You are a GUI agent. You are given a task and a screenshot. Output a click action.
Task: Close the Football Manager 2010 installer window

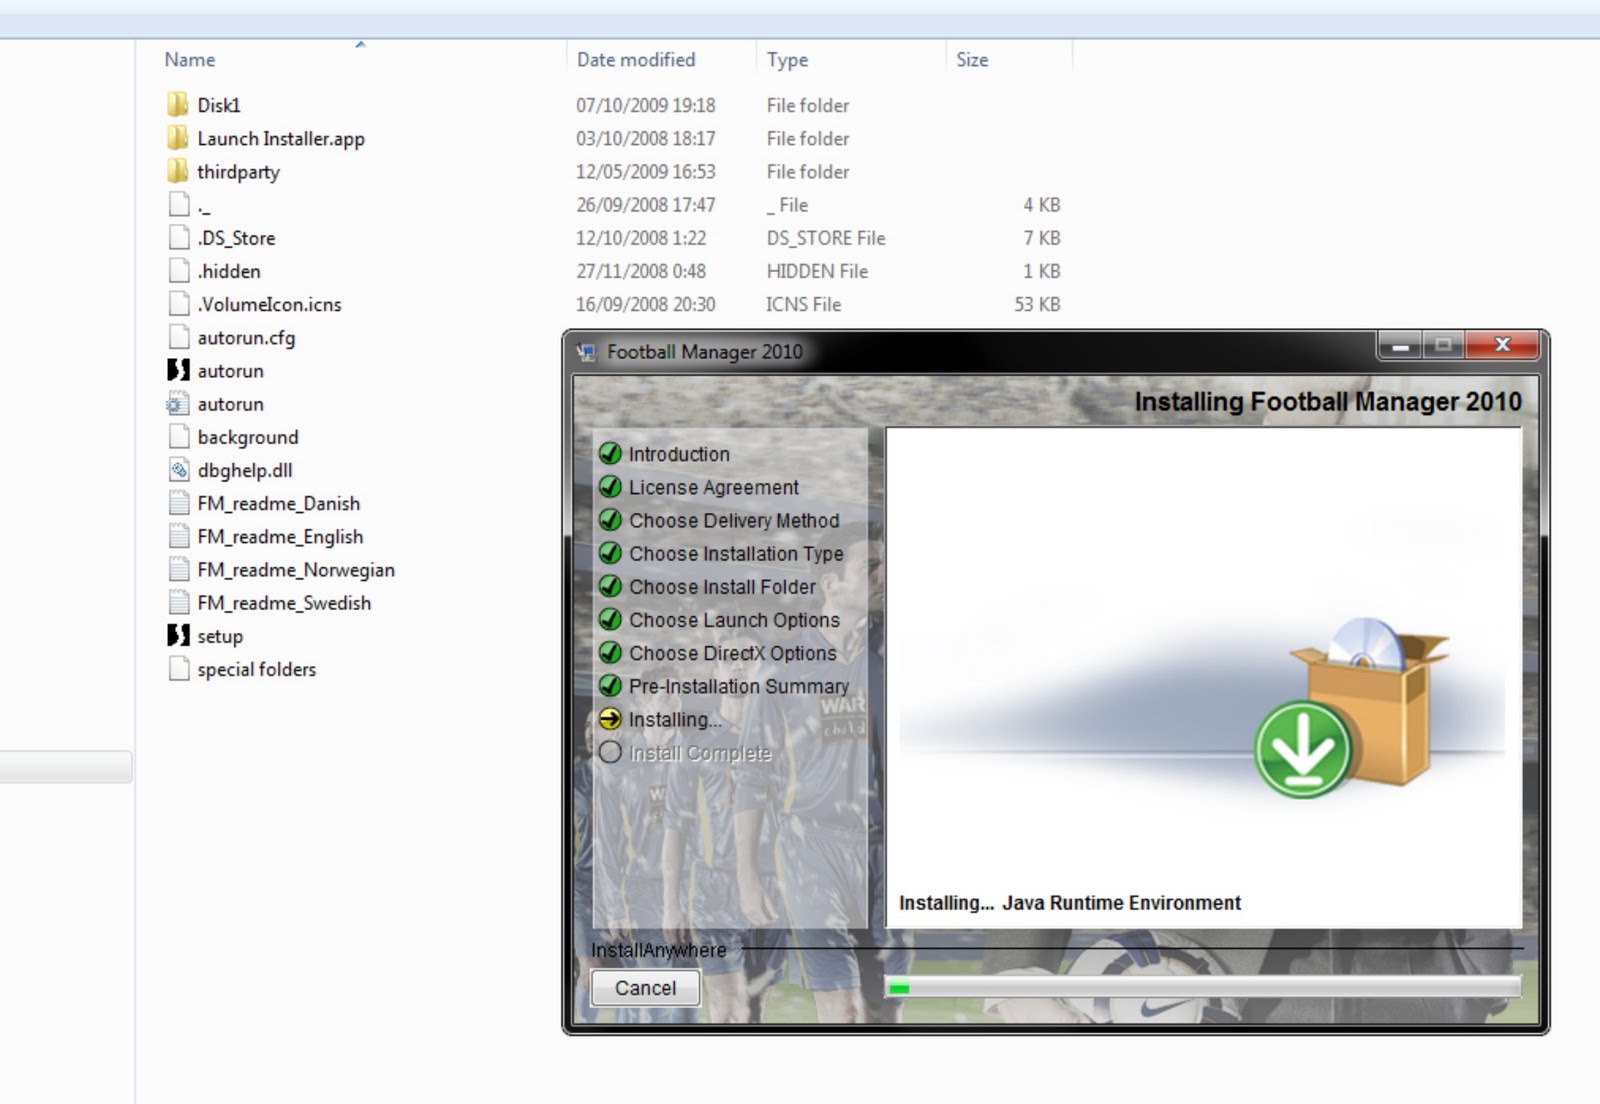[1502, 346]
